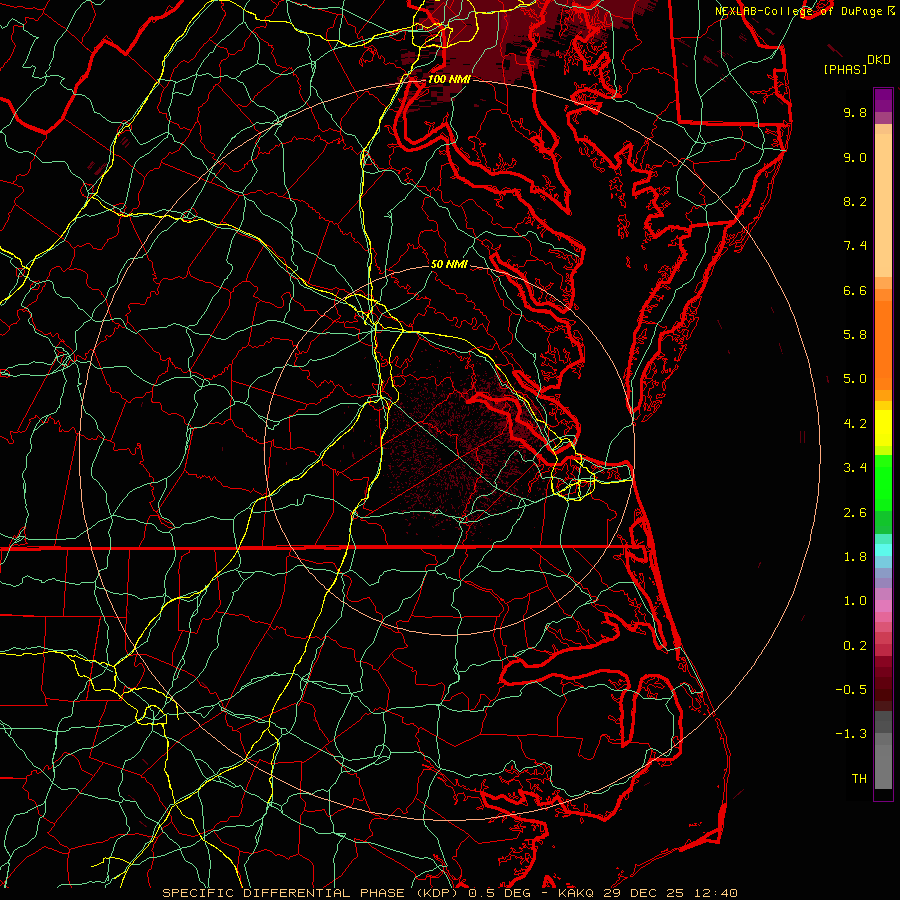The width and height of the screenshot is (900, 900).
Task: Click the 2.6 legend value
Action: tap(855, 513)
